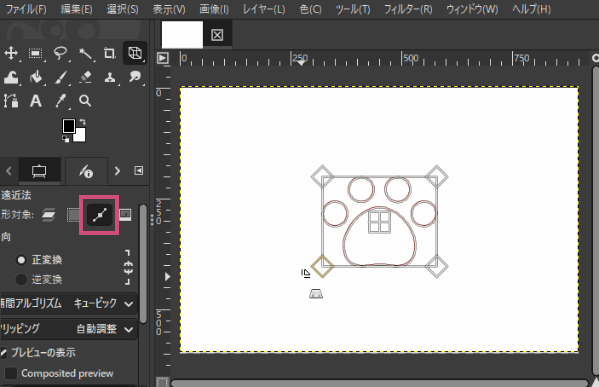Click the bottom-right perspective handle
Image resolution: width=599 pixels, height=387 pixels.
(x=437, y=266)
